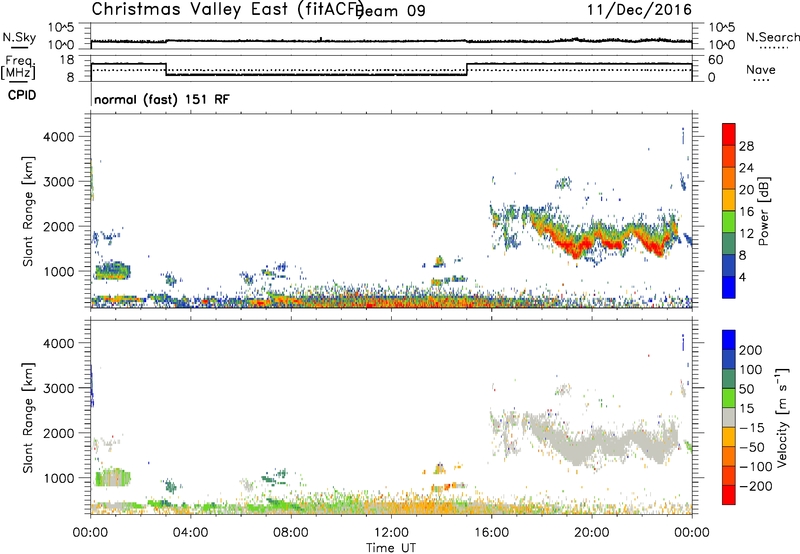Click the '28' Power colorbar tick label

pyautogui.click(x=746, y=146)
